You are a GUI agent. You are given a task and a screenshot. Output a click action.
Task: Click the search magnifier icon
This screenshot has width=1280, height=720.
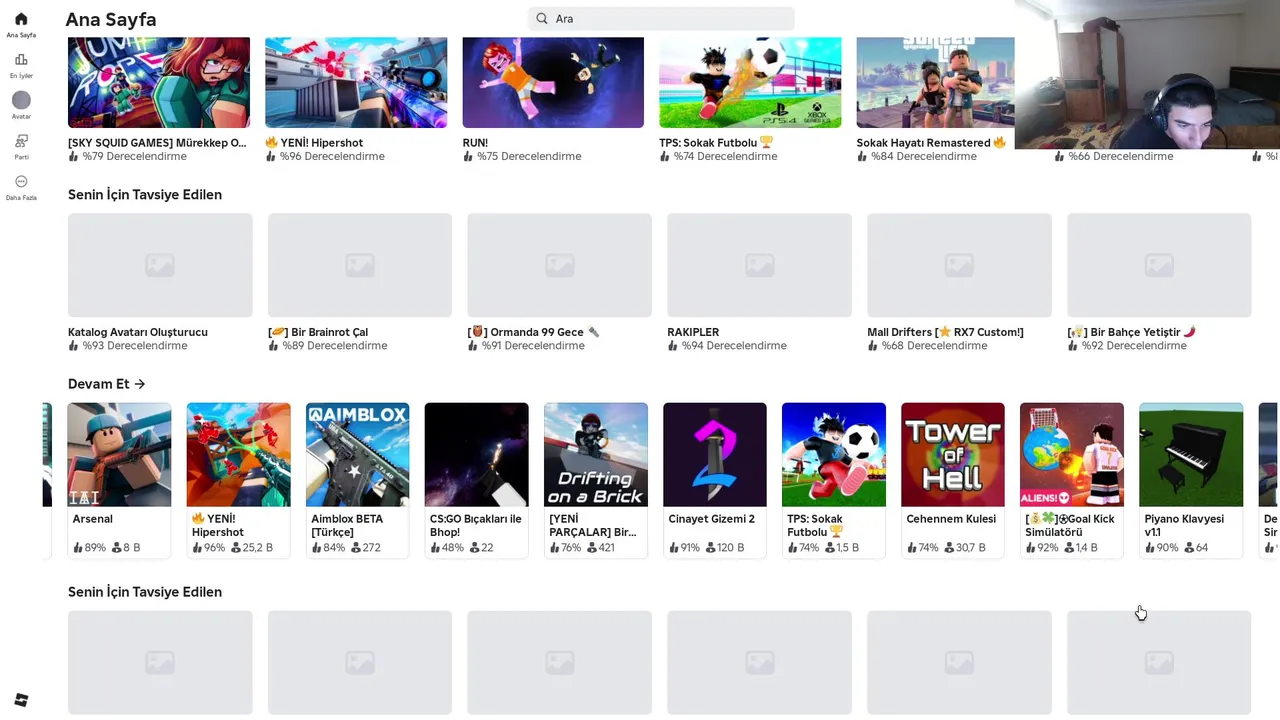coord(542,18)
